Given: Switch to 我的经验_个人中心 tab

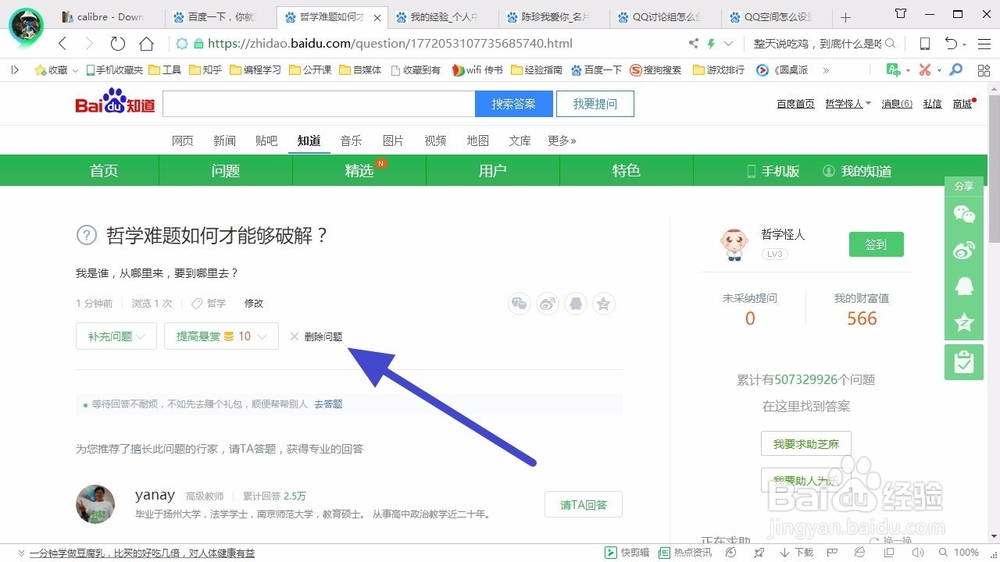Looking at the screenshot, I should [444, 17].
